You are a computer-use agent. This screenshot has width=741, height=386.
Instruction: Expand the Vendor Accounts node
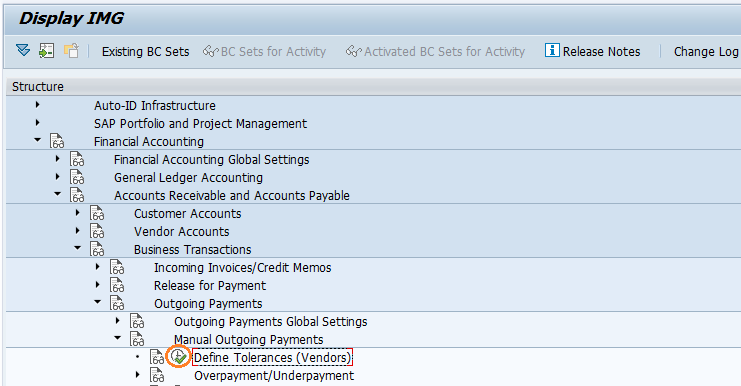click(78, 231)
